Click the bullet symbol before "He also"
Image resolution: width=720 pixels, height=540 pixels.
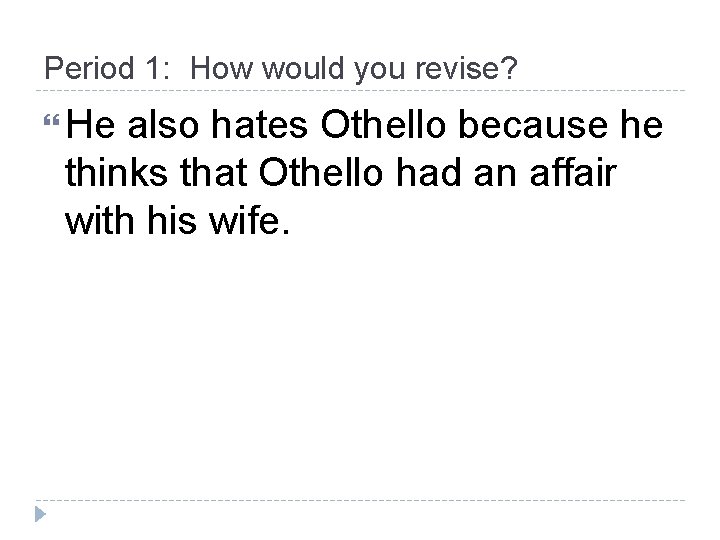pos(53,127)
